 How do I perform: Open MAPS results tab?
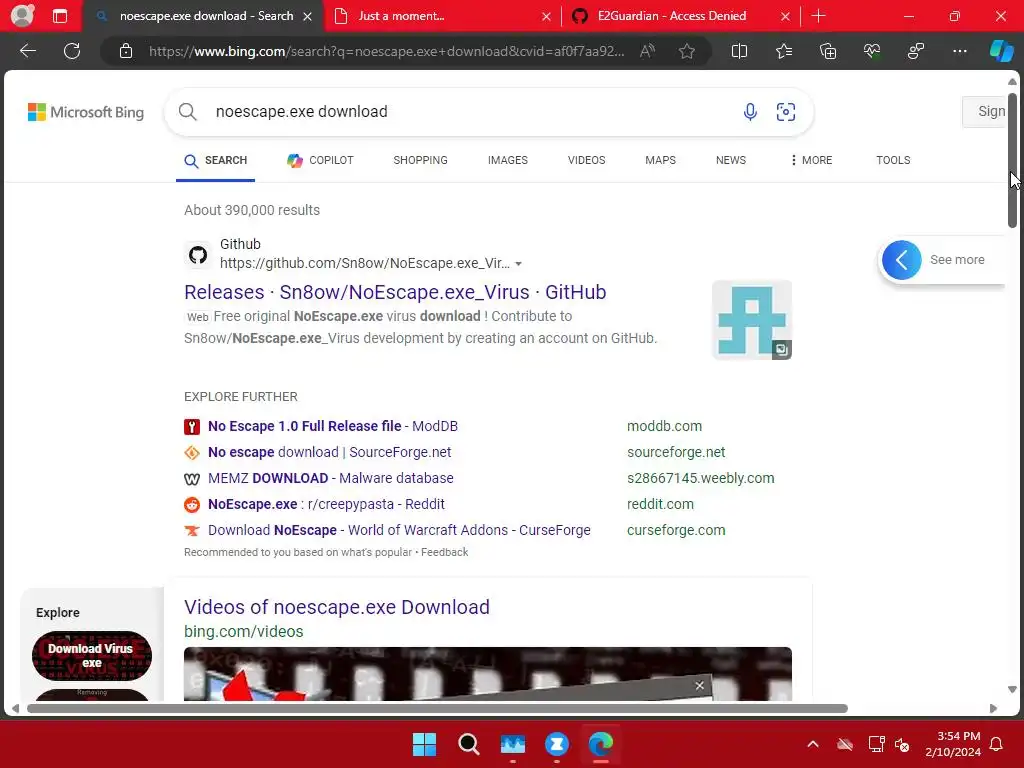click(x=660, y=160)
